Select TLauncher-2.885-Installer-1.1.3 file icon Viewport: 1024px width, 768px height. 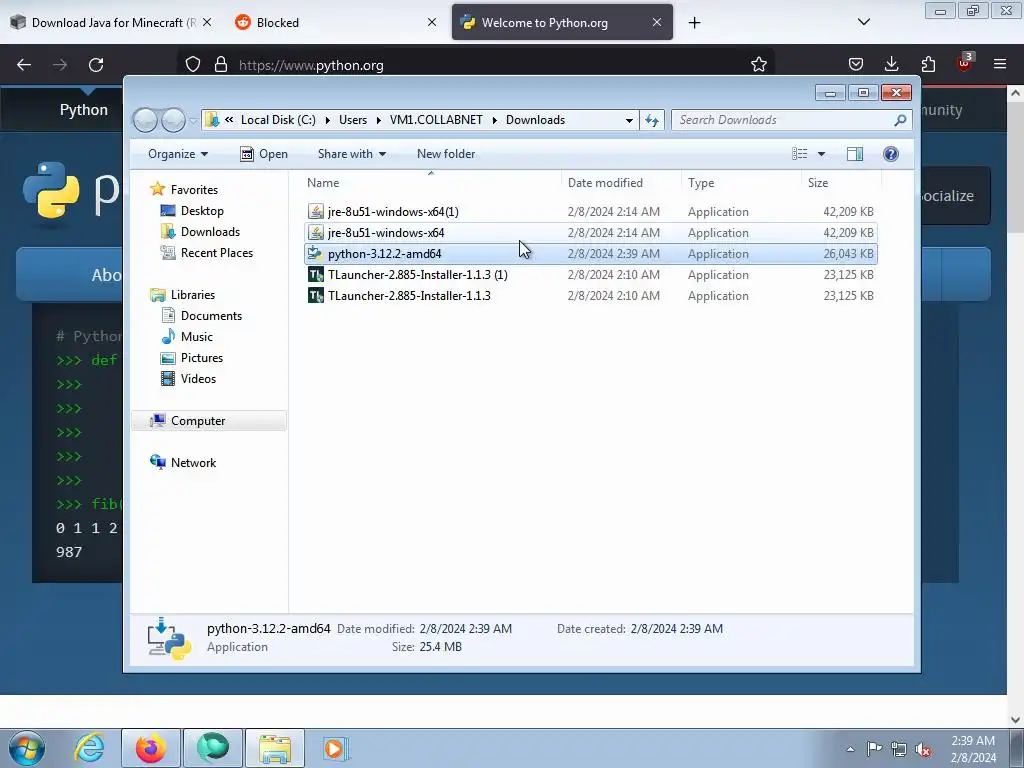tap(315, 295)
